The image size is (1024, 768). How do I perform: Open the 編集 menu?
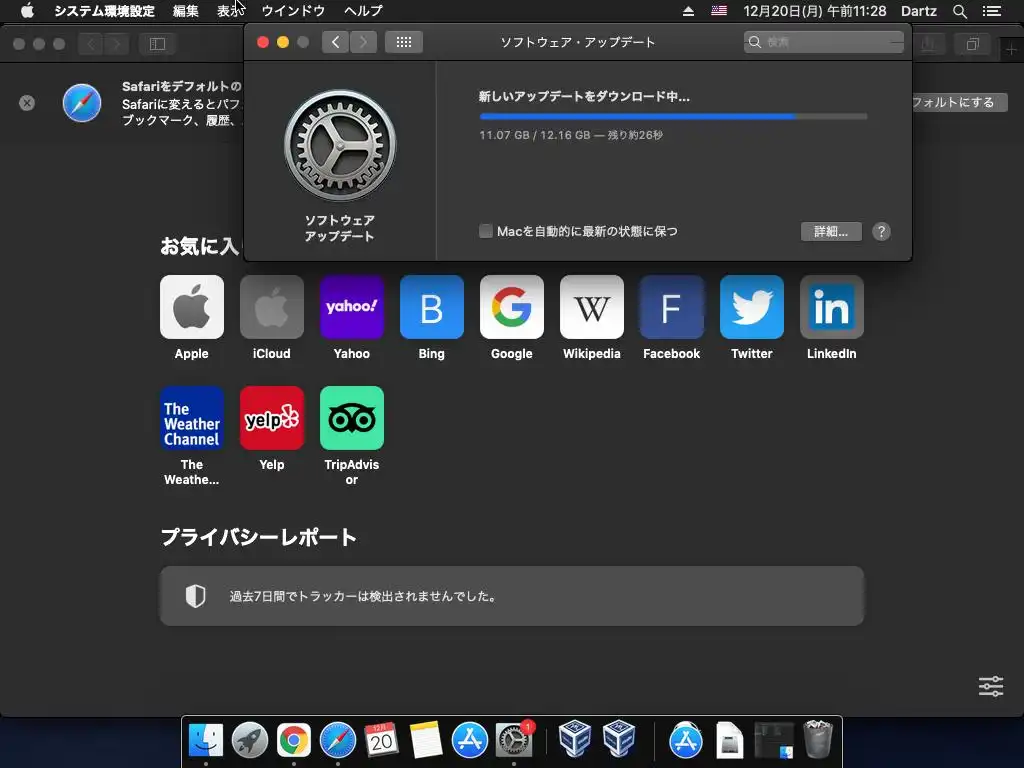tap(185, 10)
